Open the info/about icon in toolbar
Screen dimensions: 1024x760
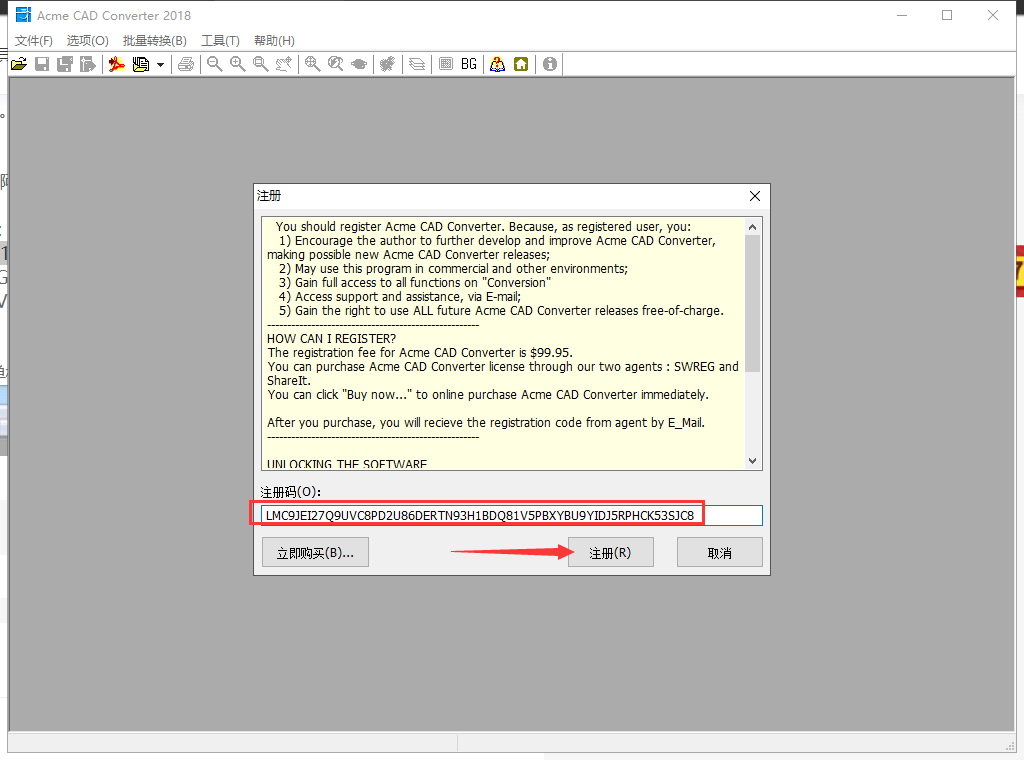point(550,64)
